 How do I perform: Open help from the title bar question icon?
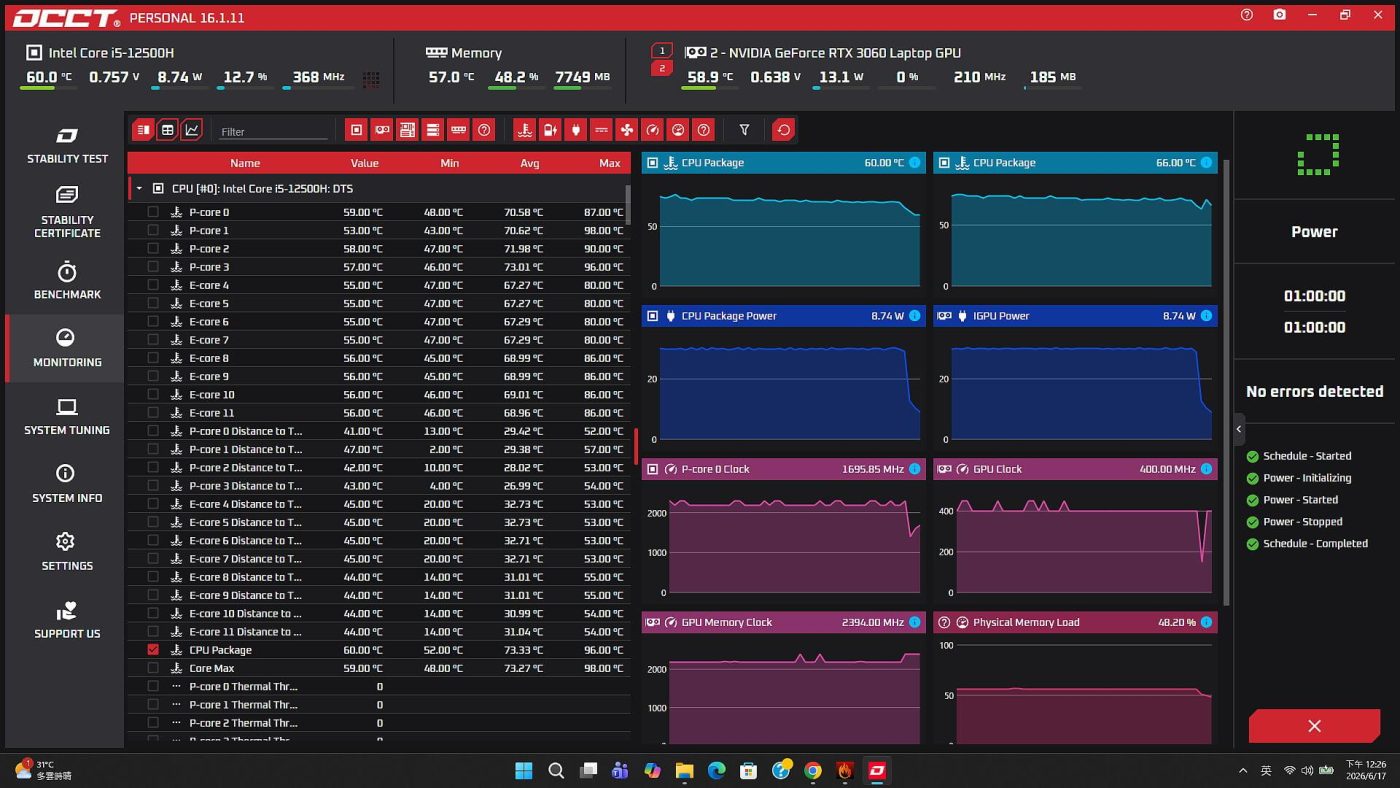coord(1247,15)
